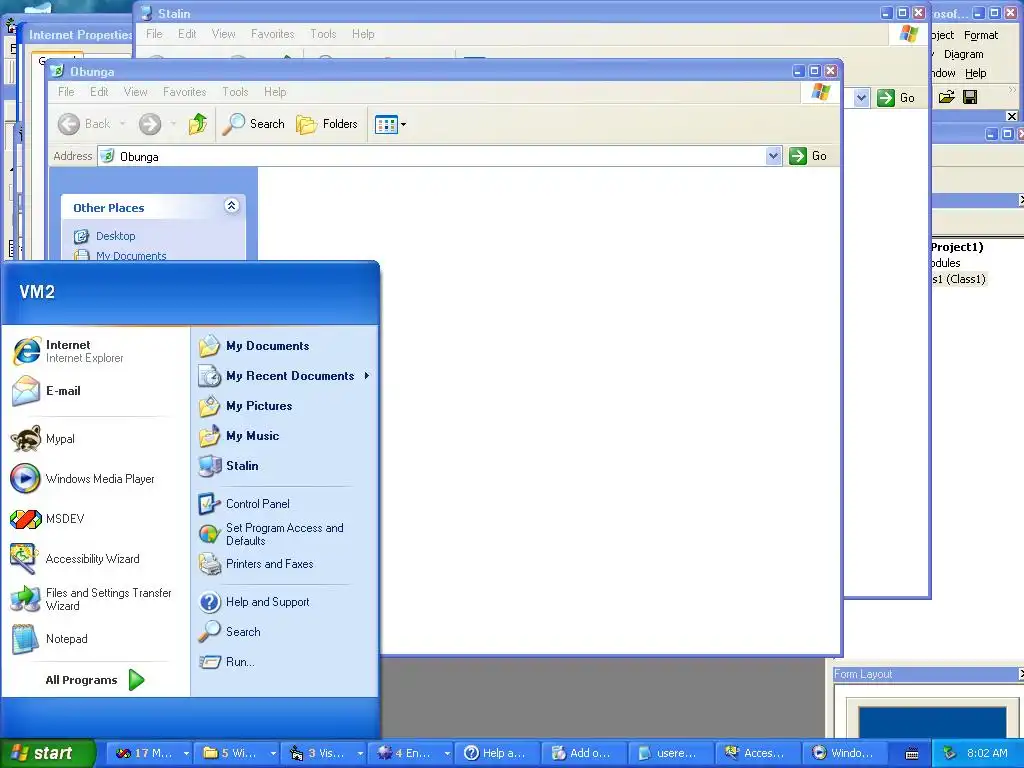
Task: Open Favorites menu in the Stalin window
Action: 273,34
